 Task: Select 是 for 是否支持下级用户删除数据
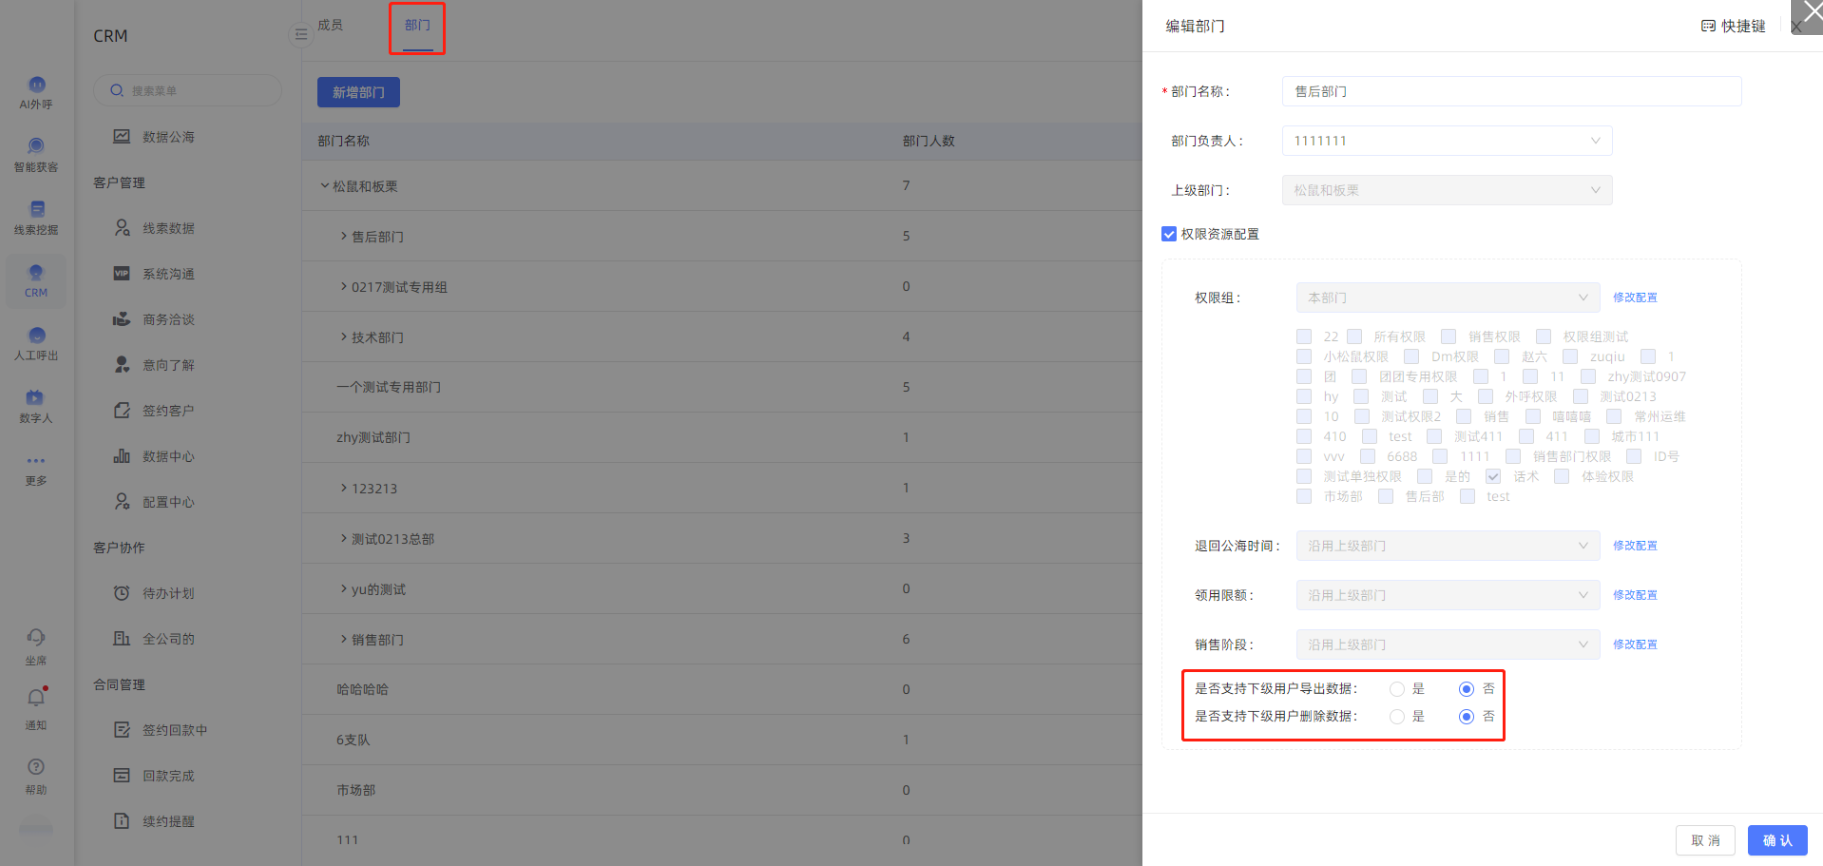coord(1397,717)
